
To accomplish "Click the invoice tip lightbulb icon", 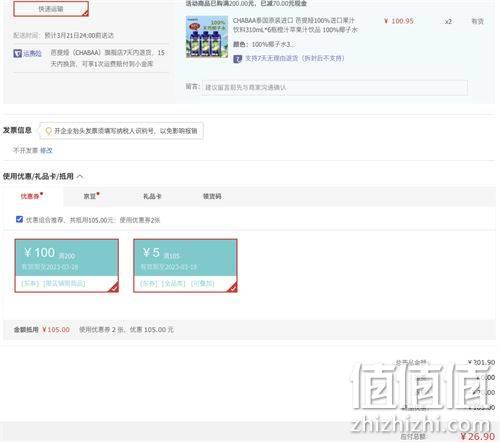I will click(48, 131).
